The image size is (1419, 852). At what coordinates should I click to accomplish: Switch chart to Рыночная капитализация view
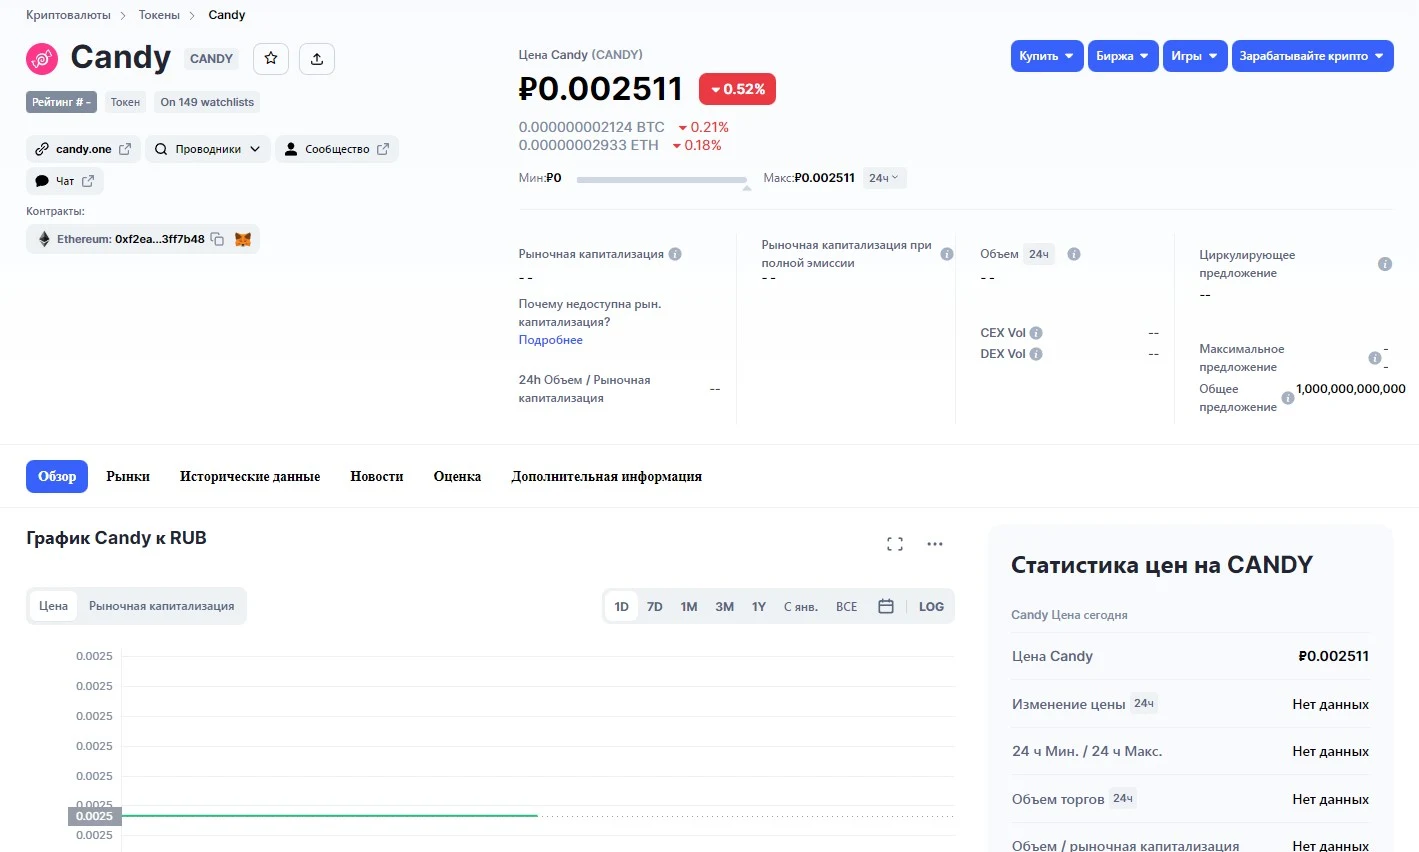162,606
